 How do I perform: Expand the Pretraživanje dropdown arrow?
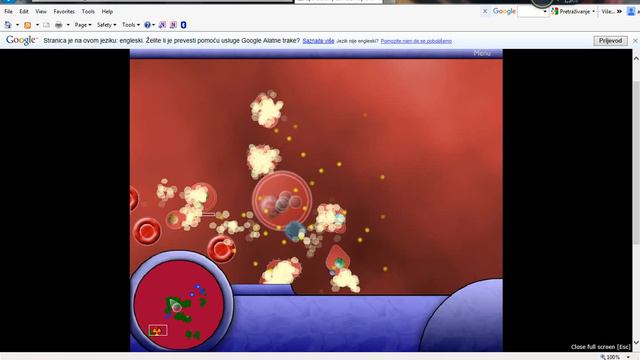593,11
